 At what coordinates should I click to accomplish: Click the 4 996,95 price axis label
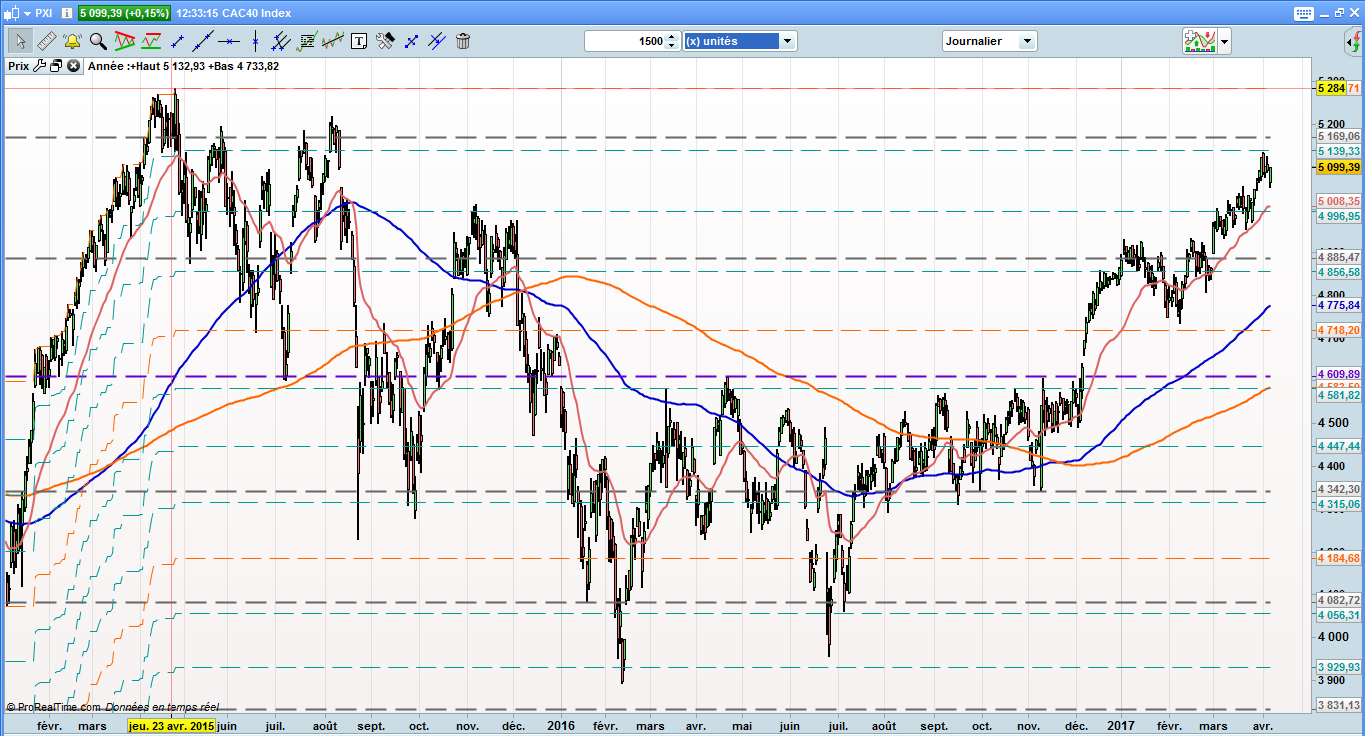1339,216
